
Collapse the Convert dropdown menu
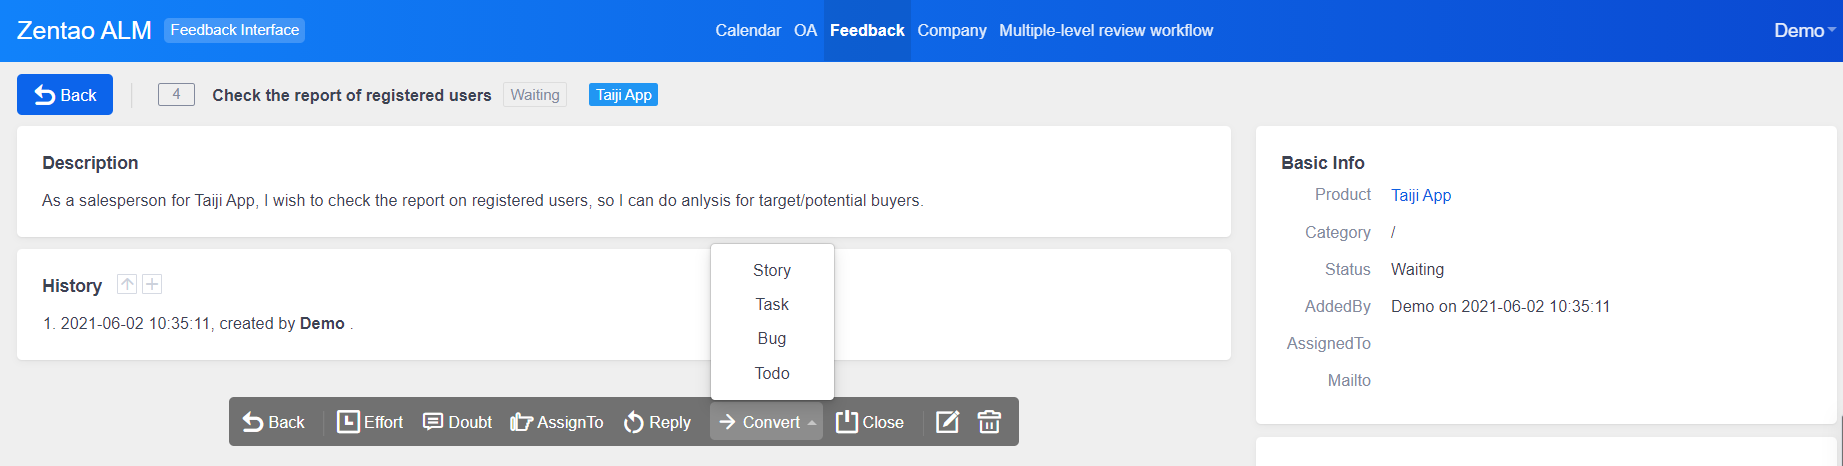click(x=767, y=422)
